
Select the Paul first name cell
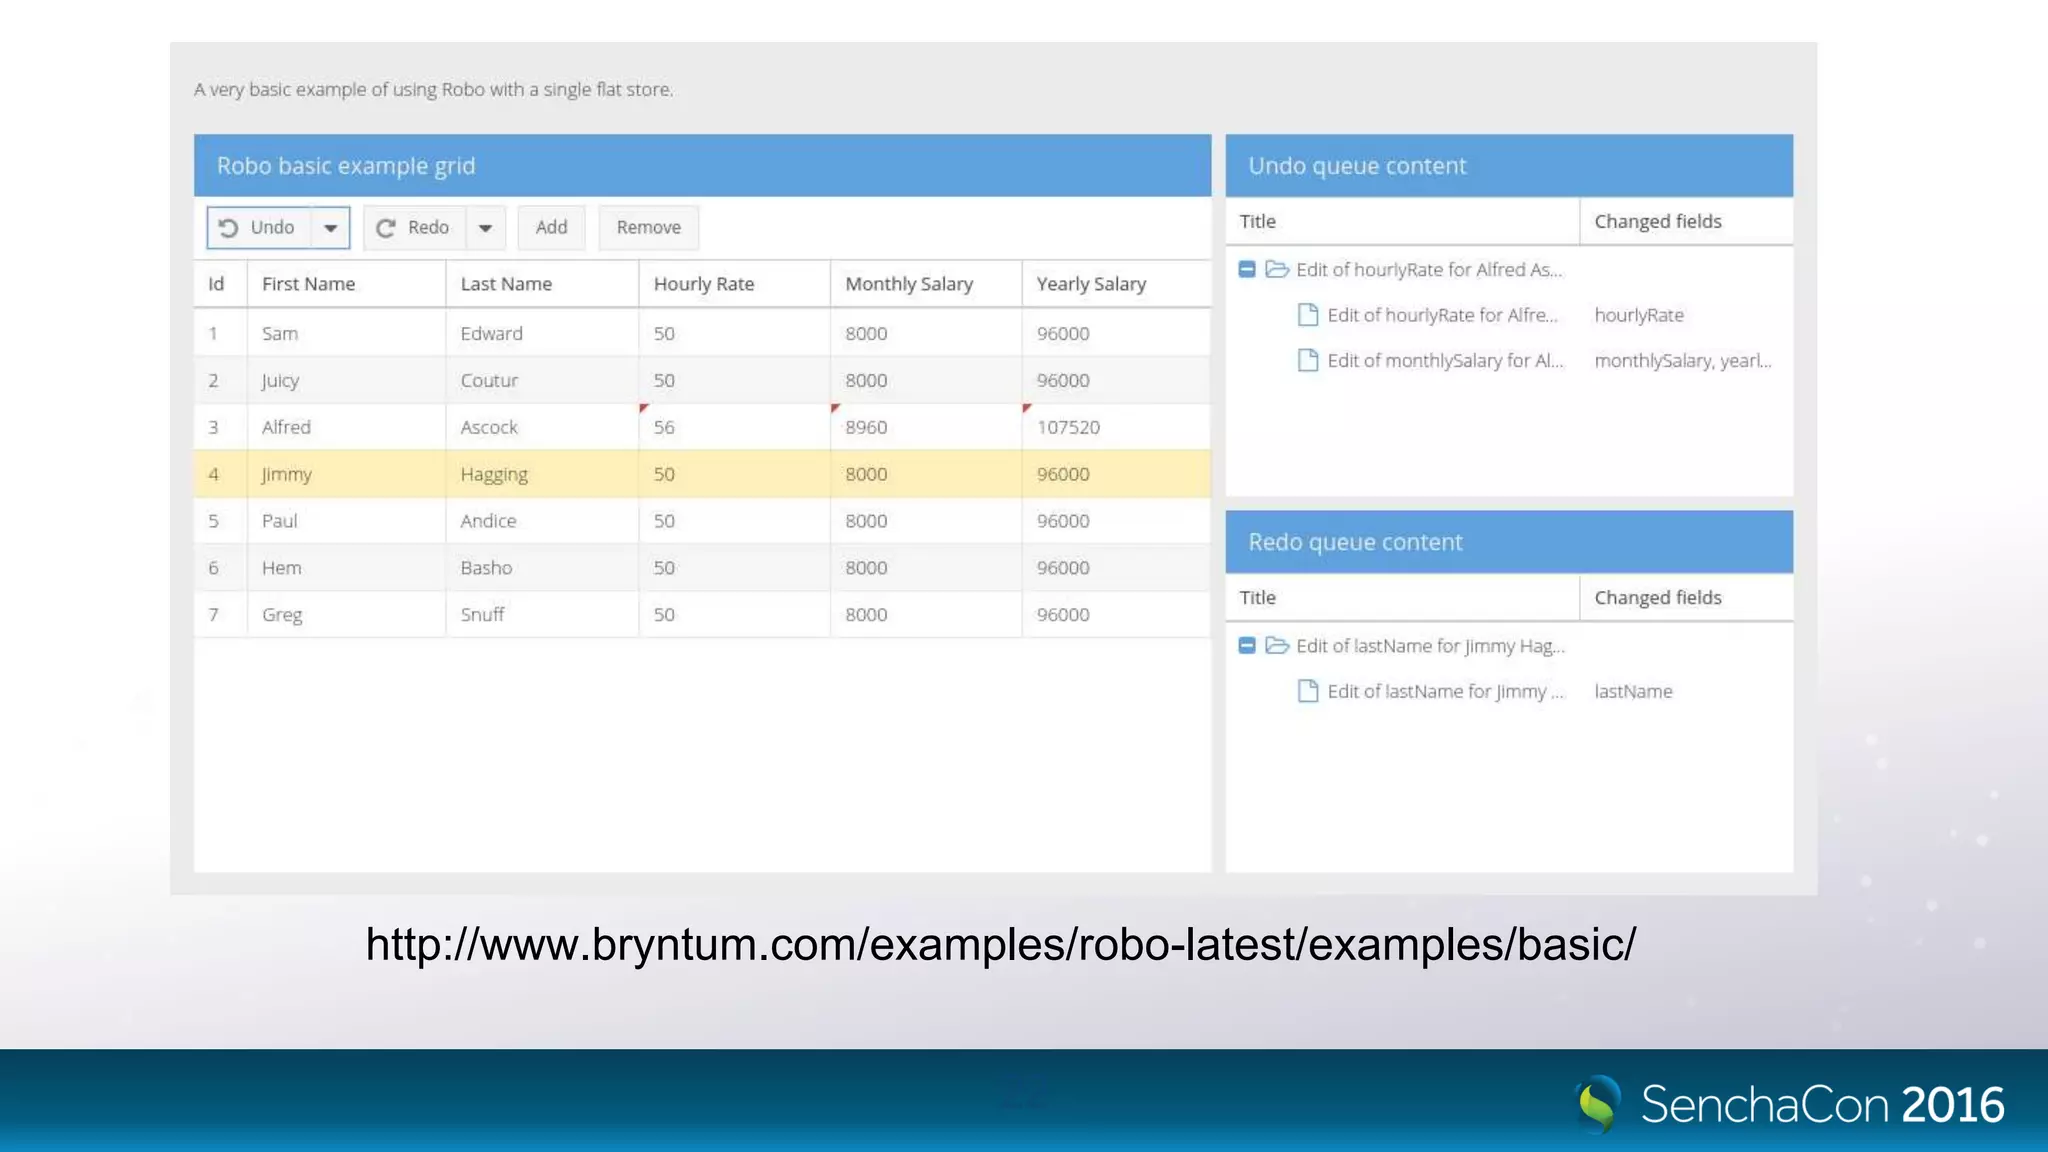346,521
